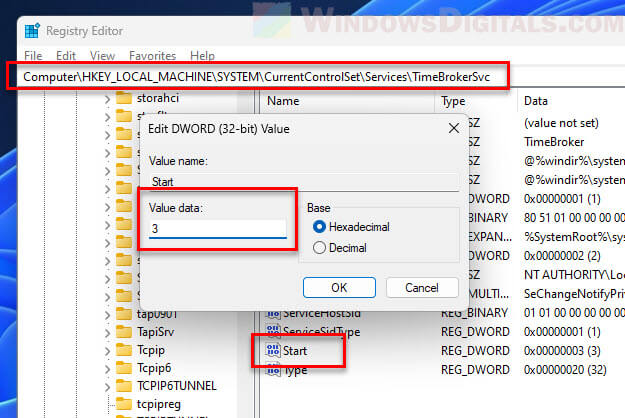
Task: Click the Registry Editor app icon in title bar
Action: [x=34, y=30]
